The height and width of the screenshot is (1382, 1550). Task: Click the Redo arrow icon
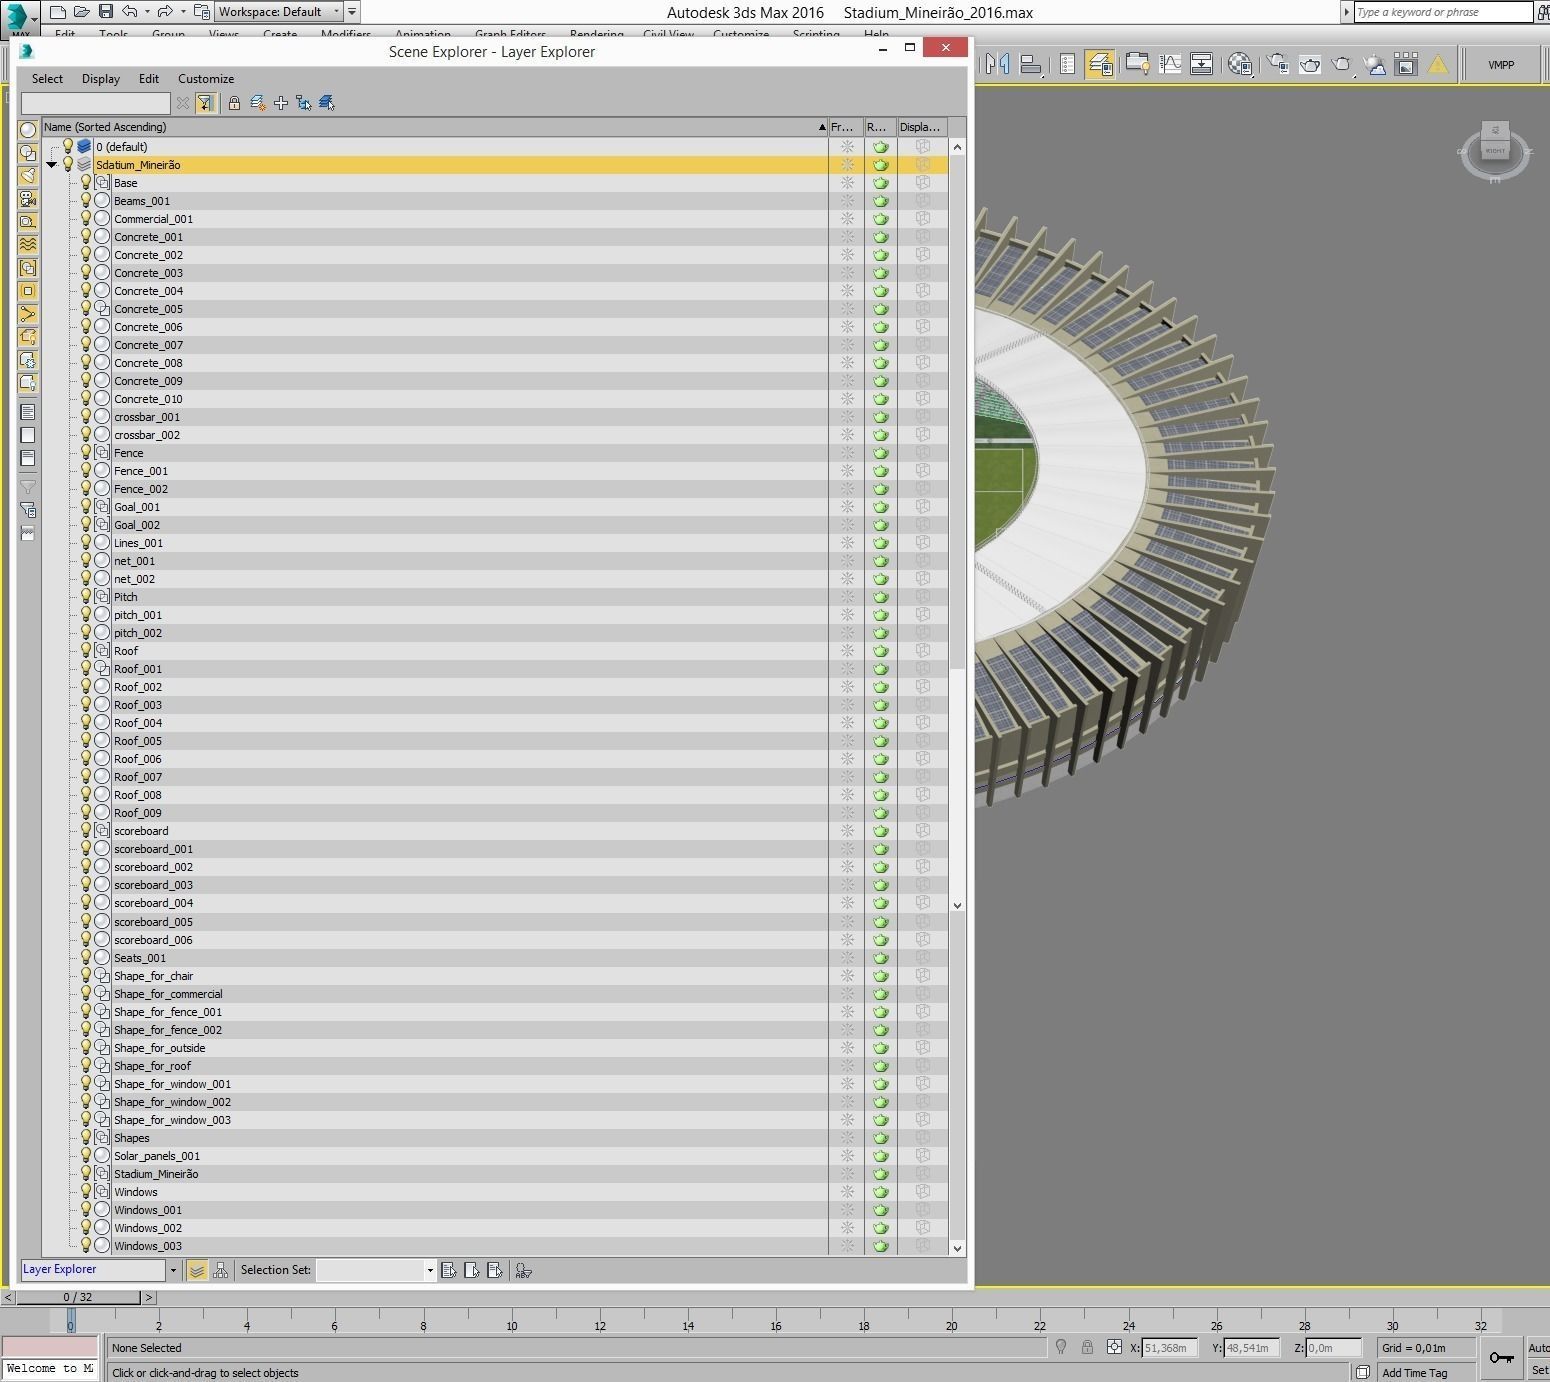[x=166, y=12]
